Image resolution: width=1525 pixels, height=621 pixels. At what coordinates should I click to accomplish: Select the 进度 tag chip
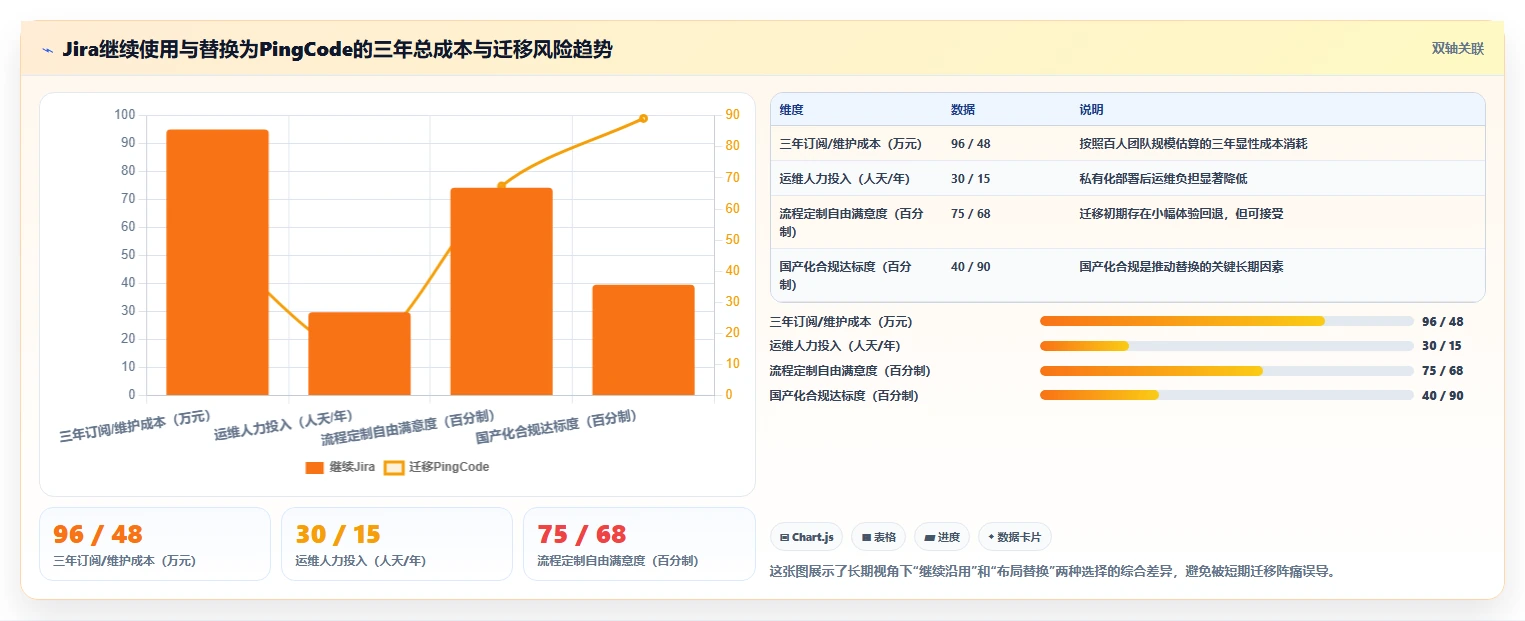pyautogui.click(x=942, y=537)
